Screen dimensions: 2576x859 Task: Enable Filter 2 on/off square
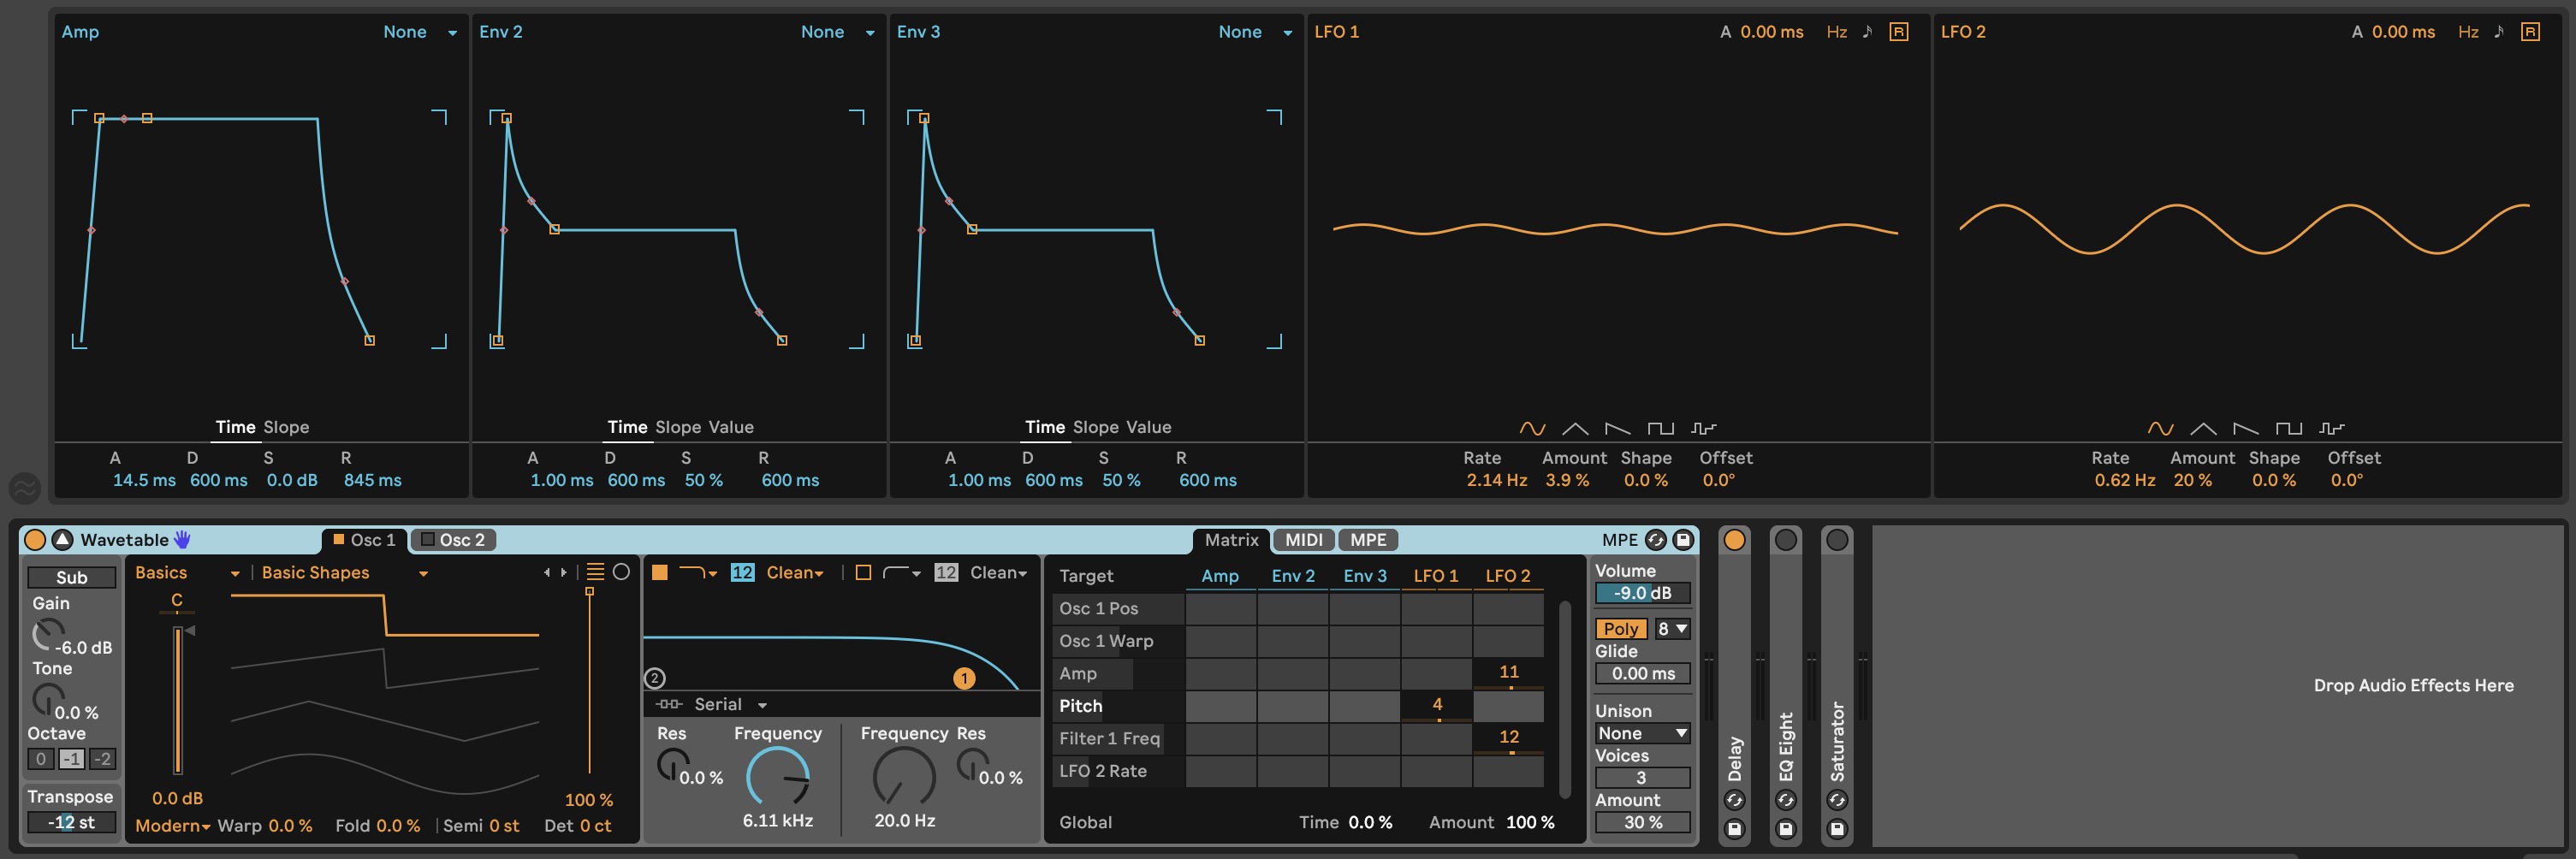(x=864, y=573)
